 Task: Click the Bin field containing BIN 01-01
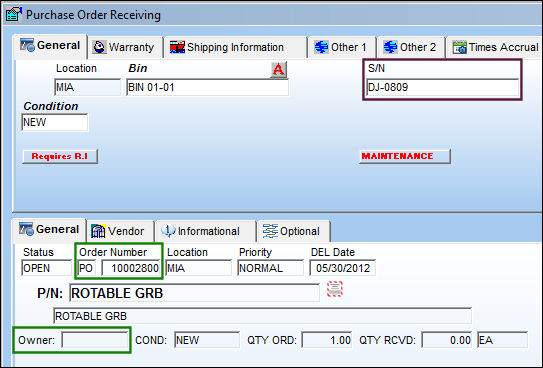click(207, 87)
